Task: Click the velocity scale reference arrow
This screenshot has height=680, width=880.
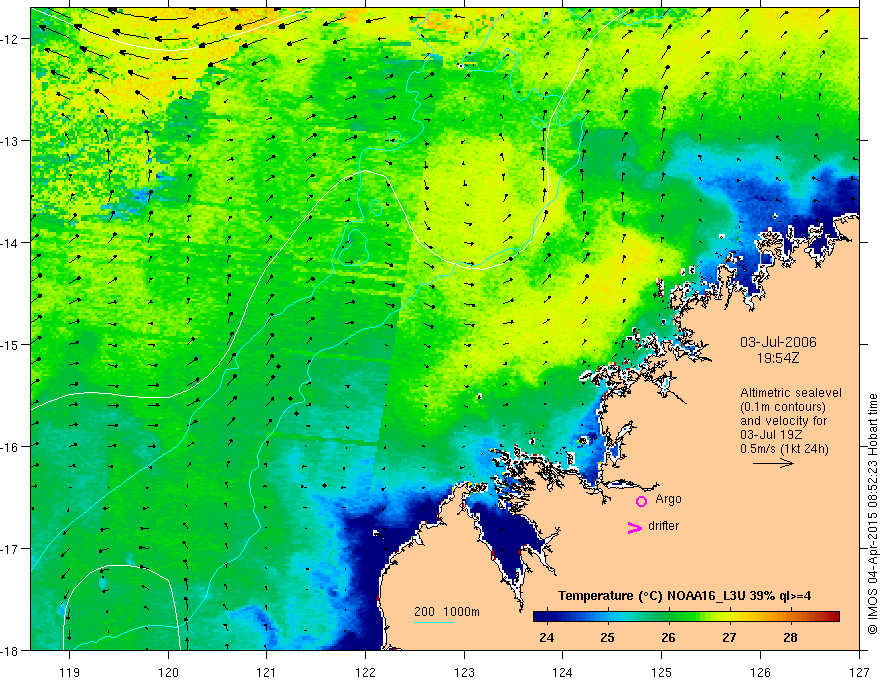Action: tap(773, 463)
